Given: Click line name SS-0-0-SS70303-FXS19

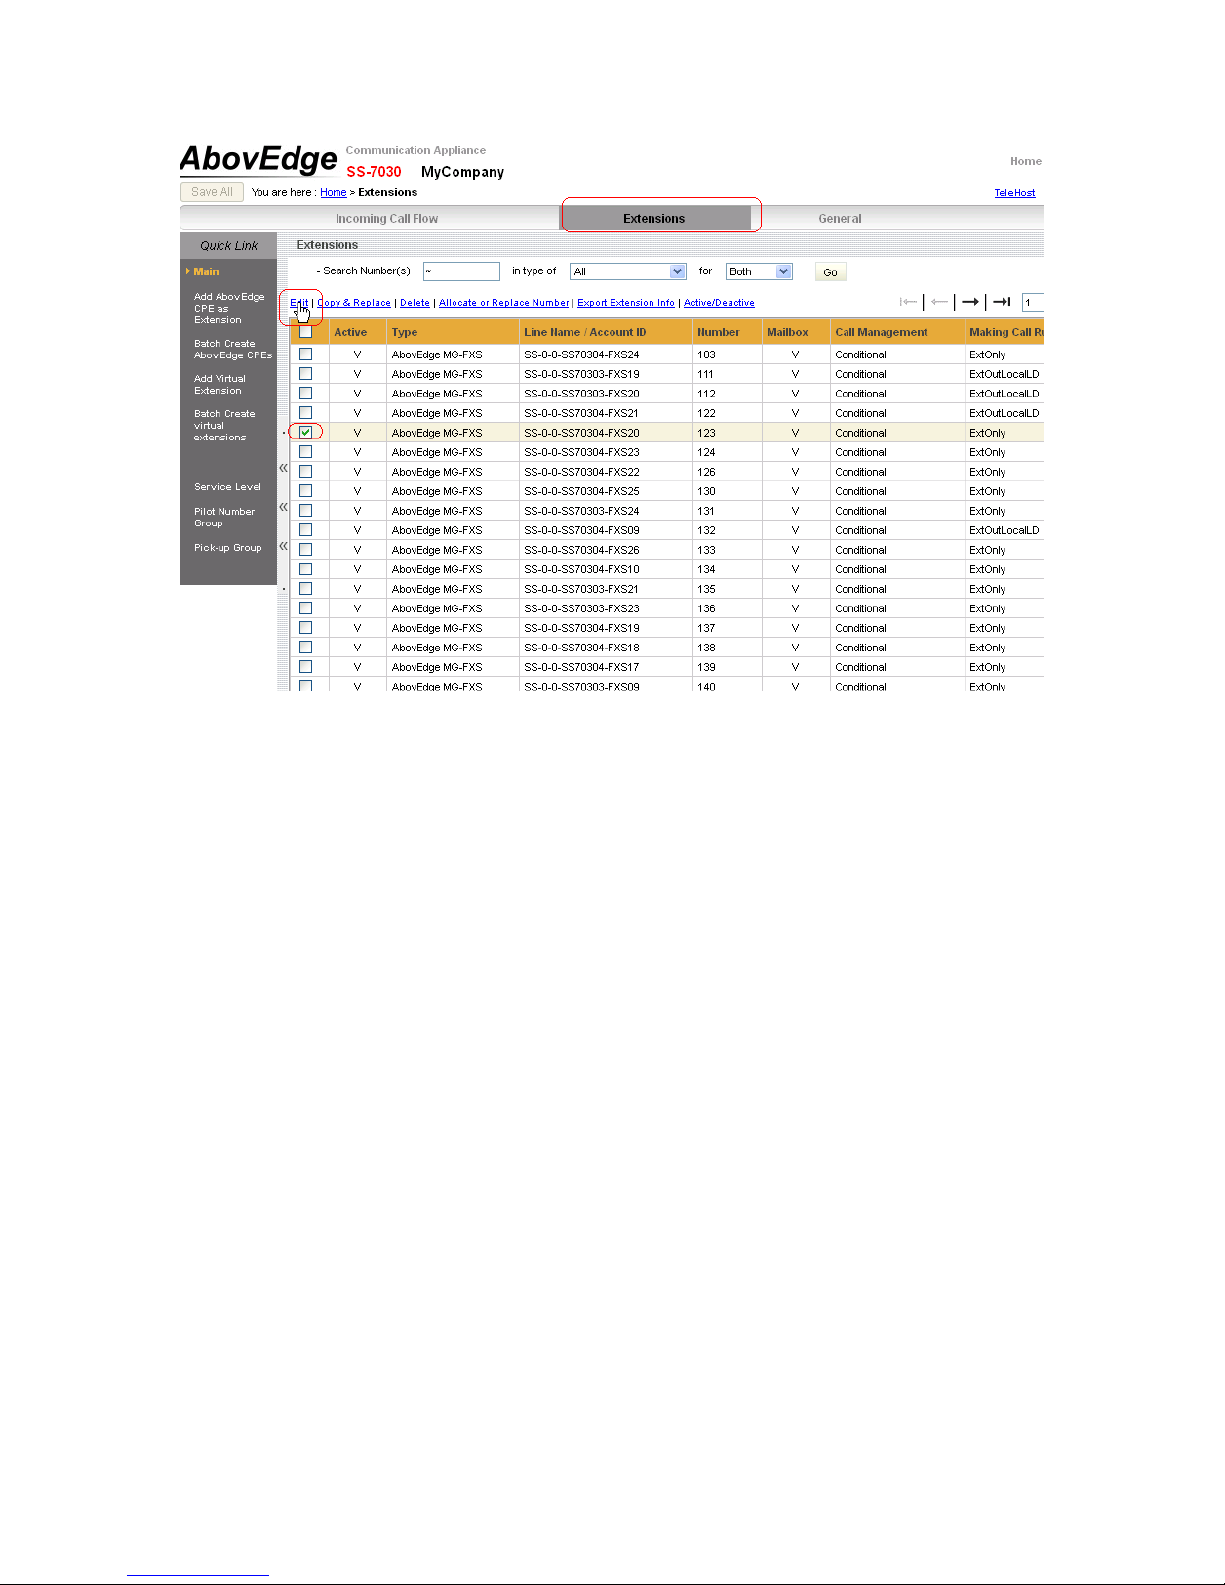Looking at the screenshot, I should pyautogui.click(x=582, y=374).
